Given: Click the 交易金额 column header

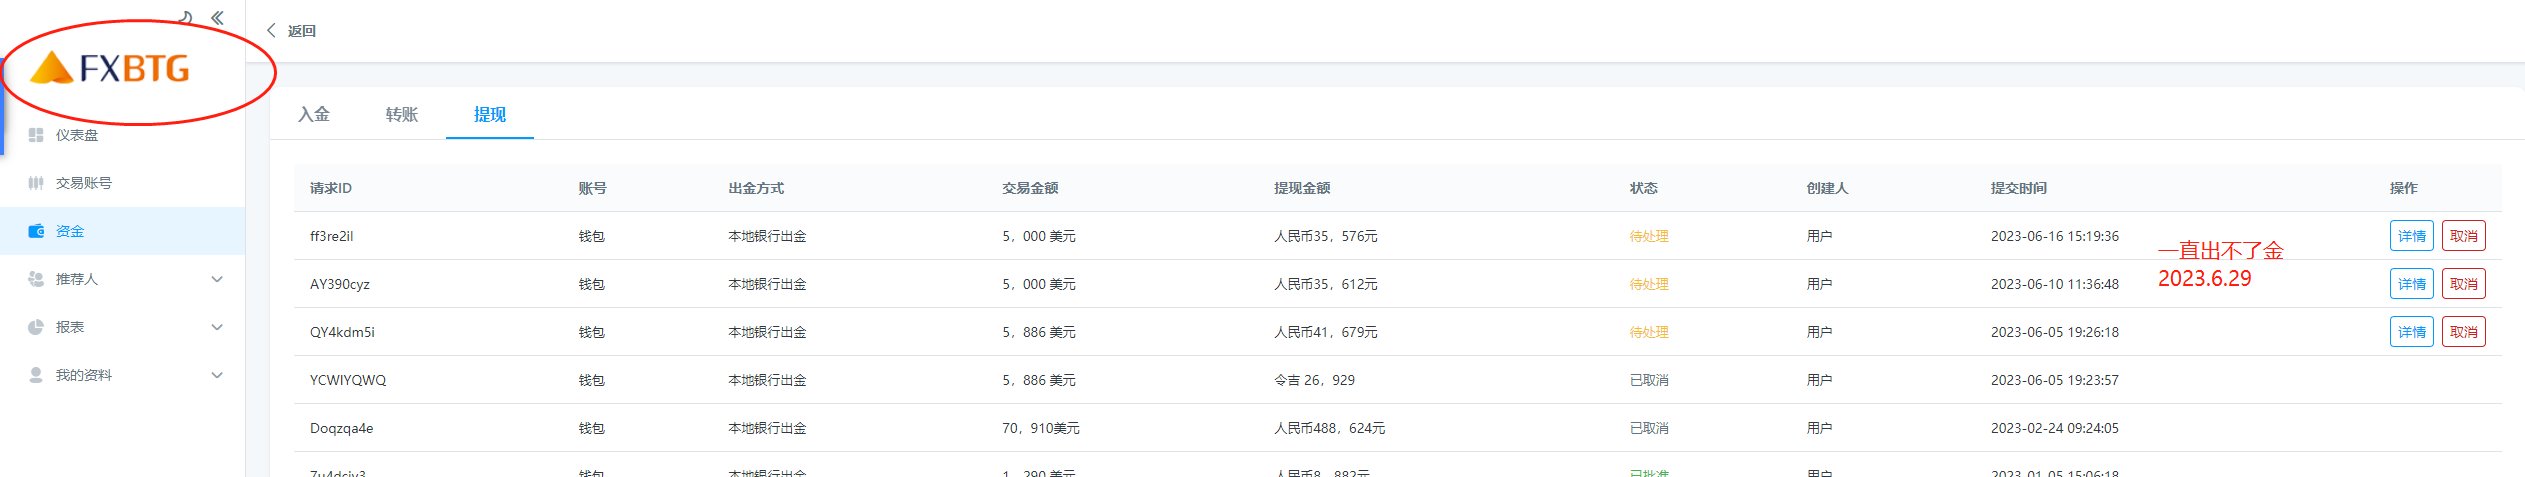Looking at the screenshot, I should click(1030, 188).
